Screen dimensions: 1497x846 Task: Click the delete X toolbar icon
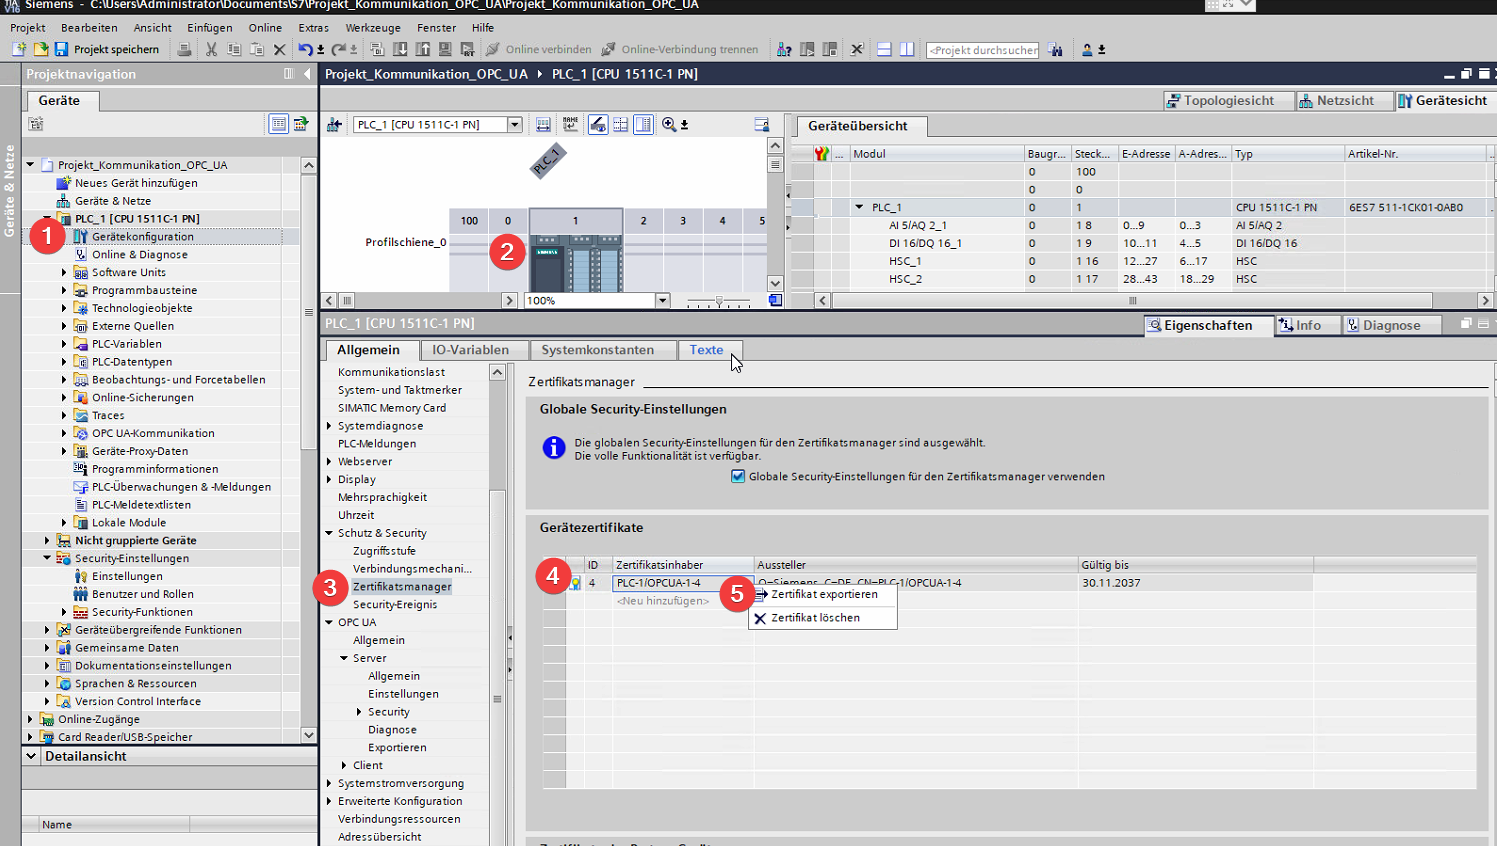coord(280,49)
